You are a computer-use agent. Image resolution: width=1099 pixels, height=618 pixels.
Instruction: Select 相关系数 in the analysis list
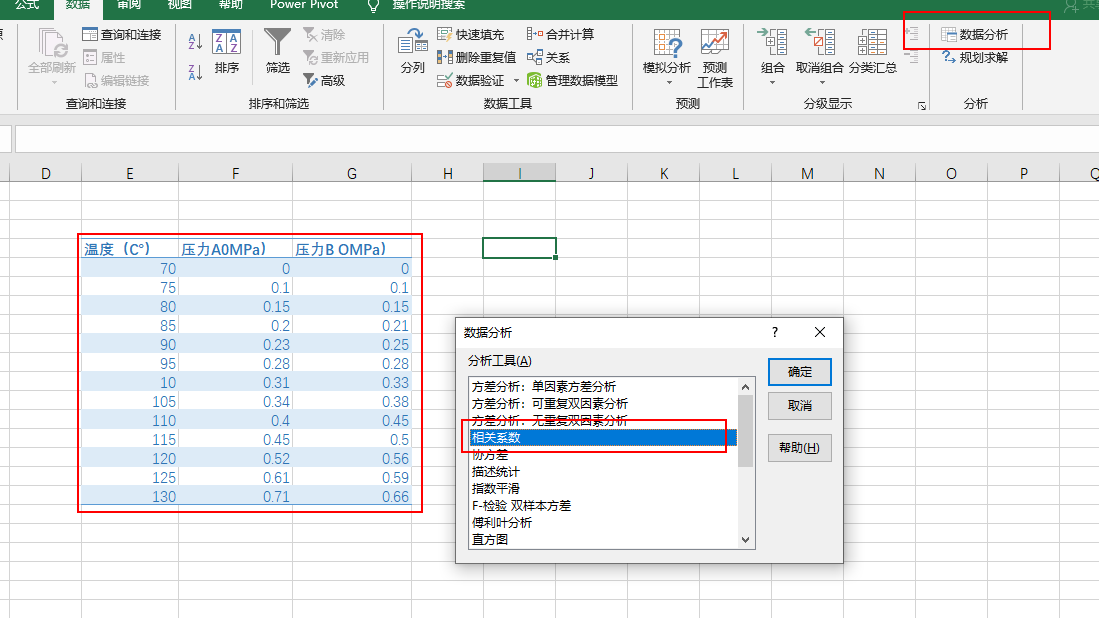point(603,437)
